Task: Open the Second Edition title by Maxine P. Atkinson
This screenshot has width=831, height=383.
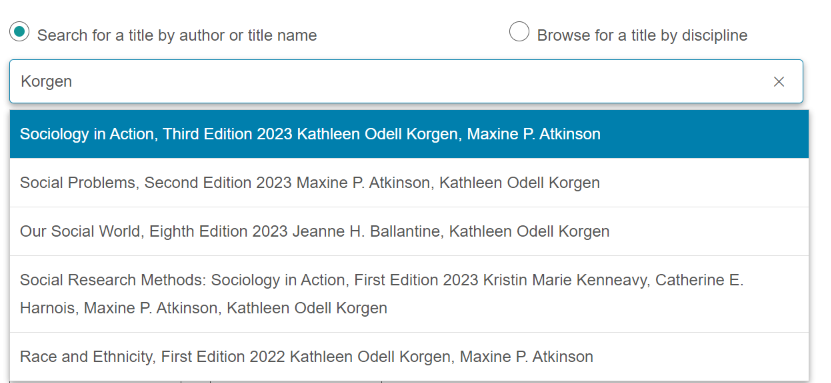Action: tap(409, 183)
